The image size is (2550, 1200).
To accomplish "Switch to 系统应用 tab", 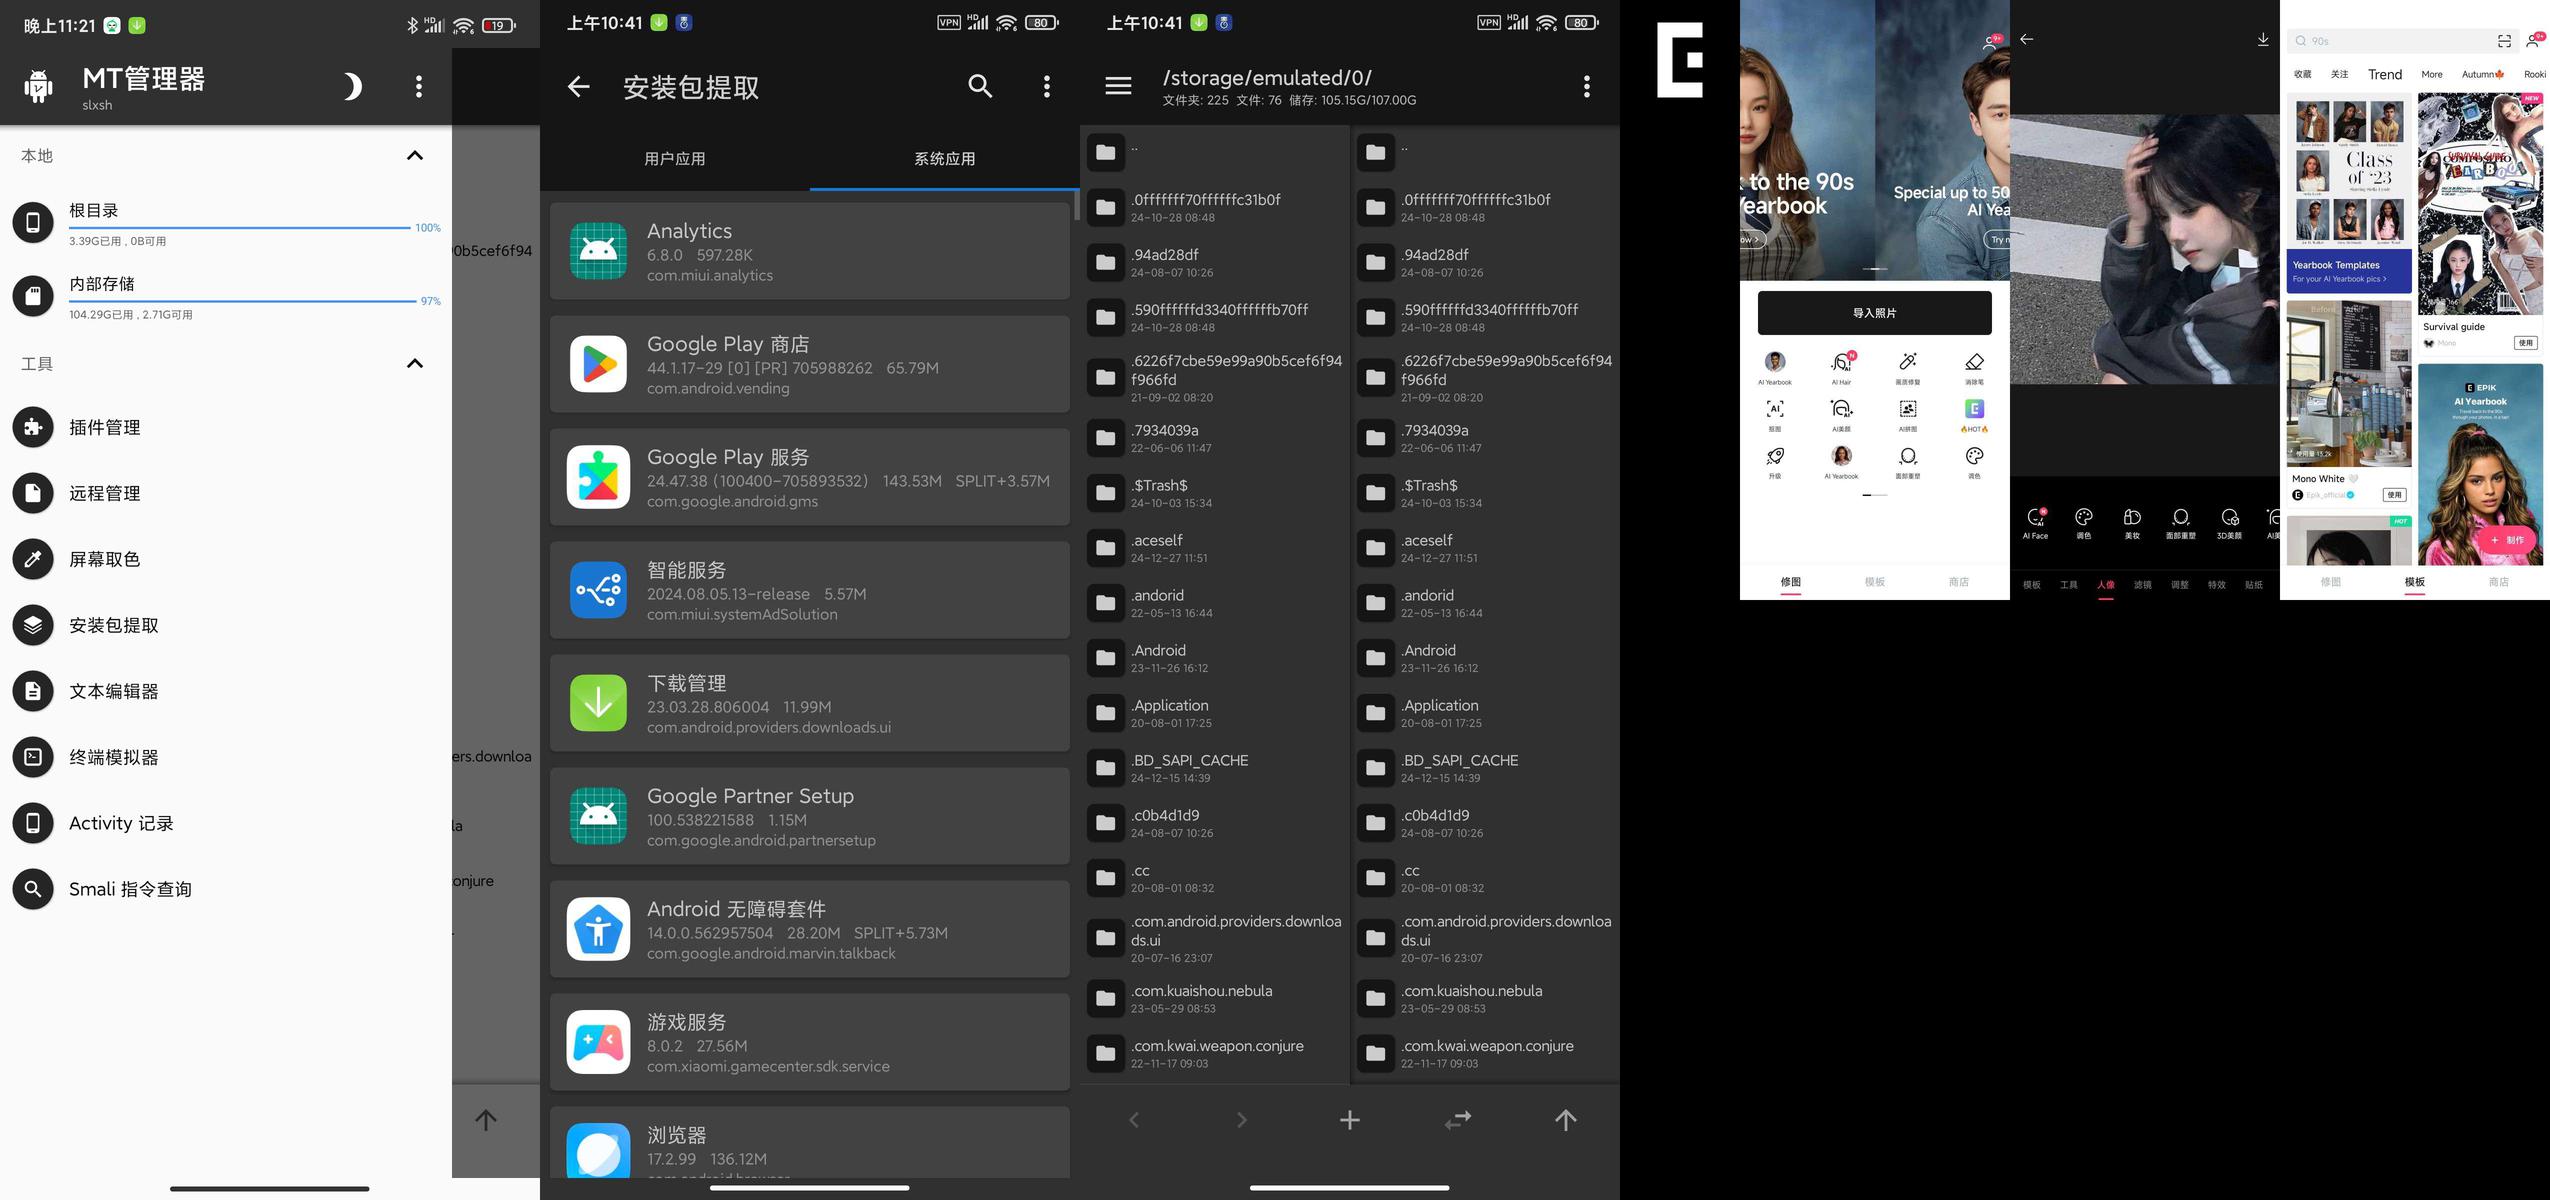I will [944, 159].
